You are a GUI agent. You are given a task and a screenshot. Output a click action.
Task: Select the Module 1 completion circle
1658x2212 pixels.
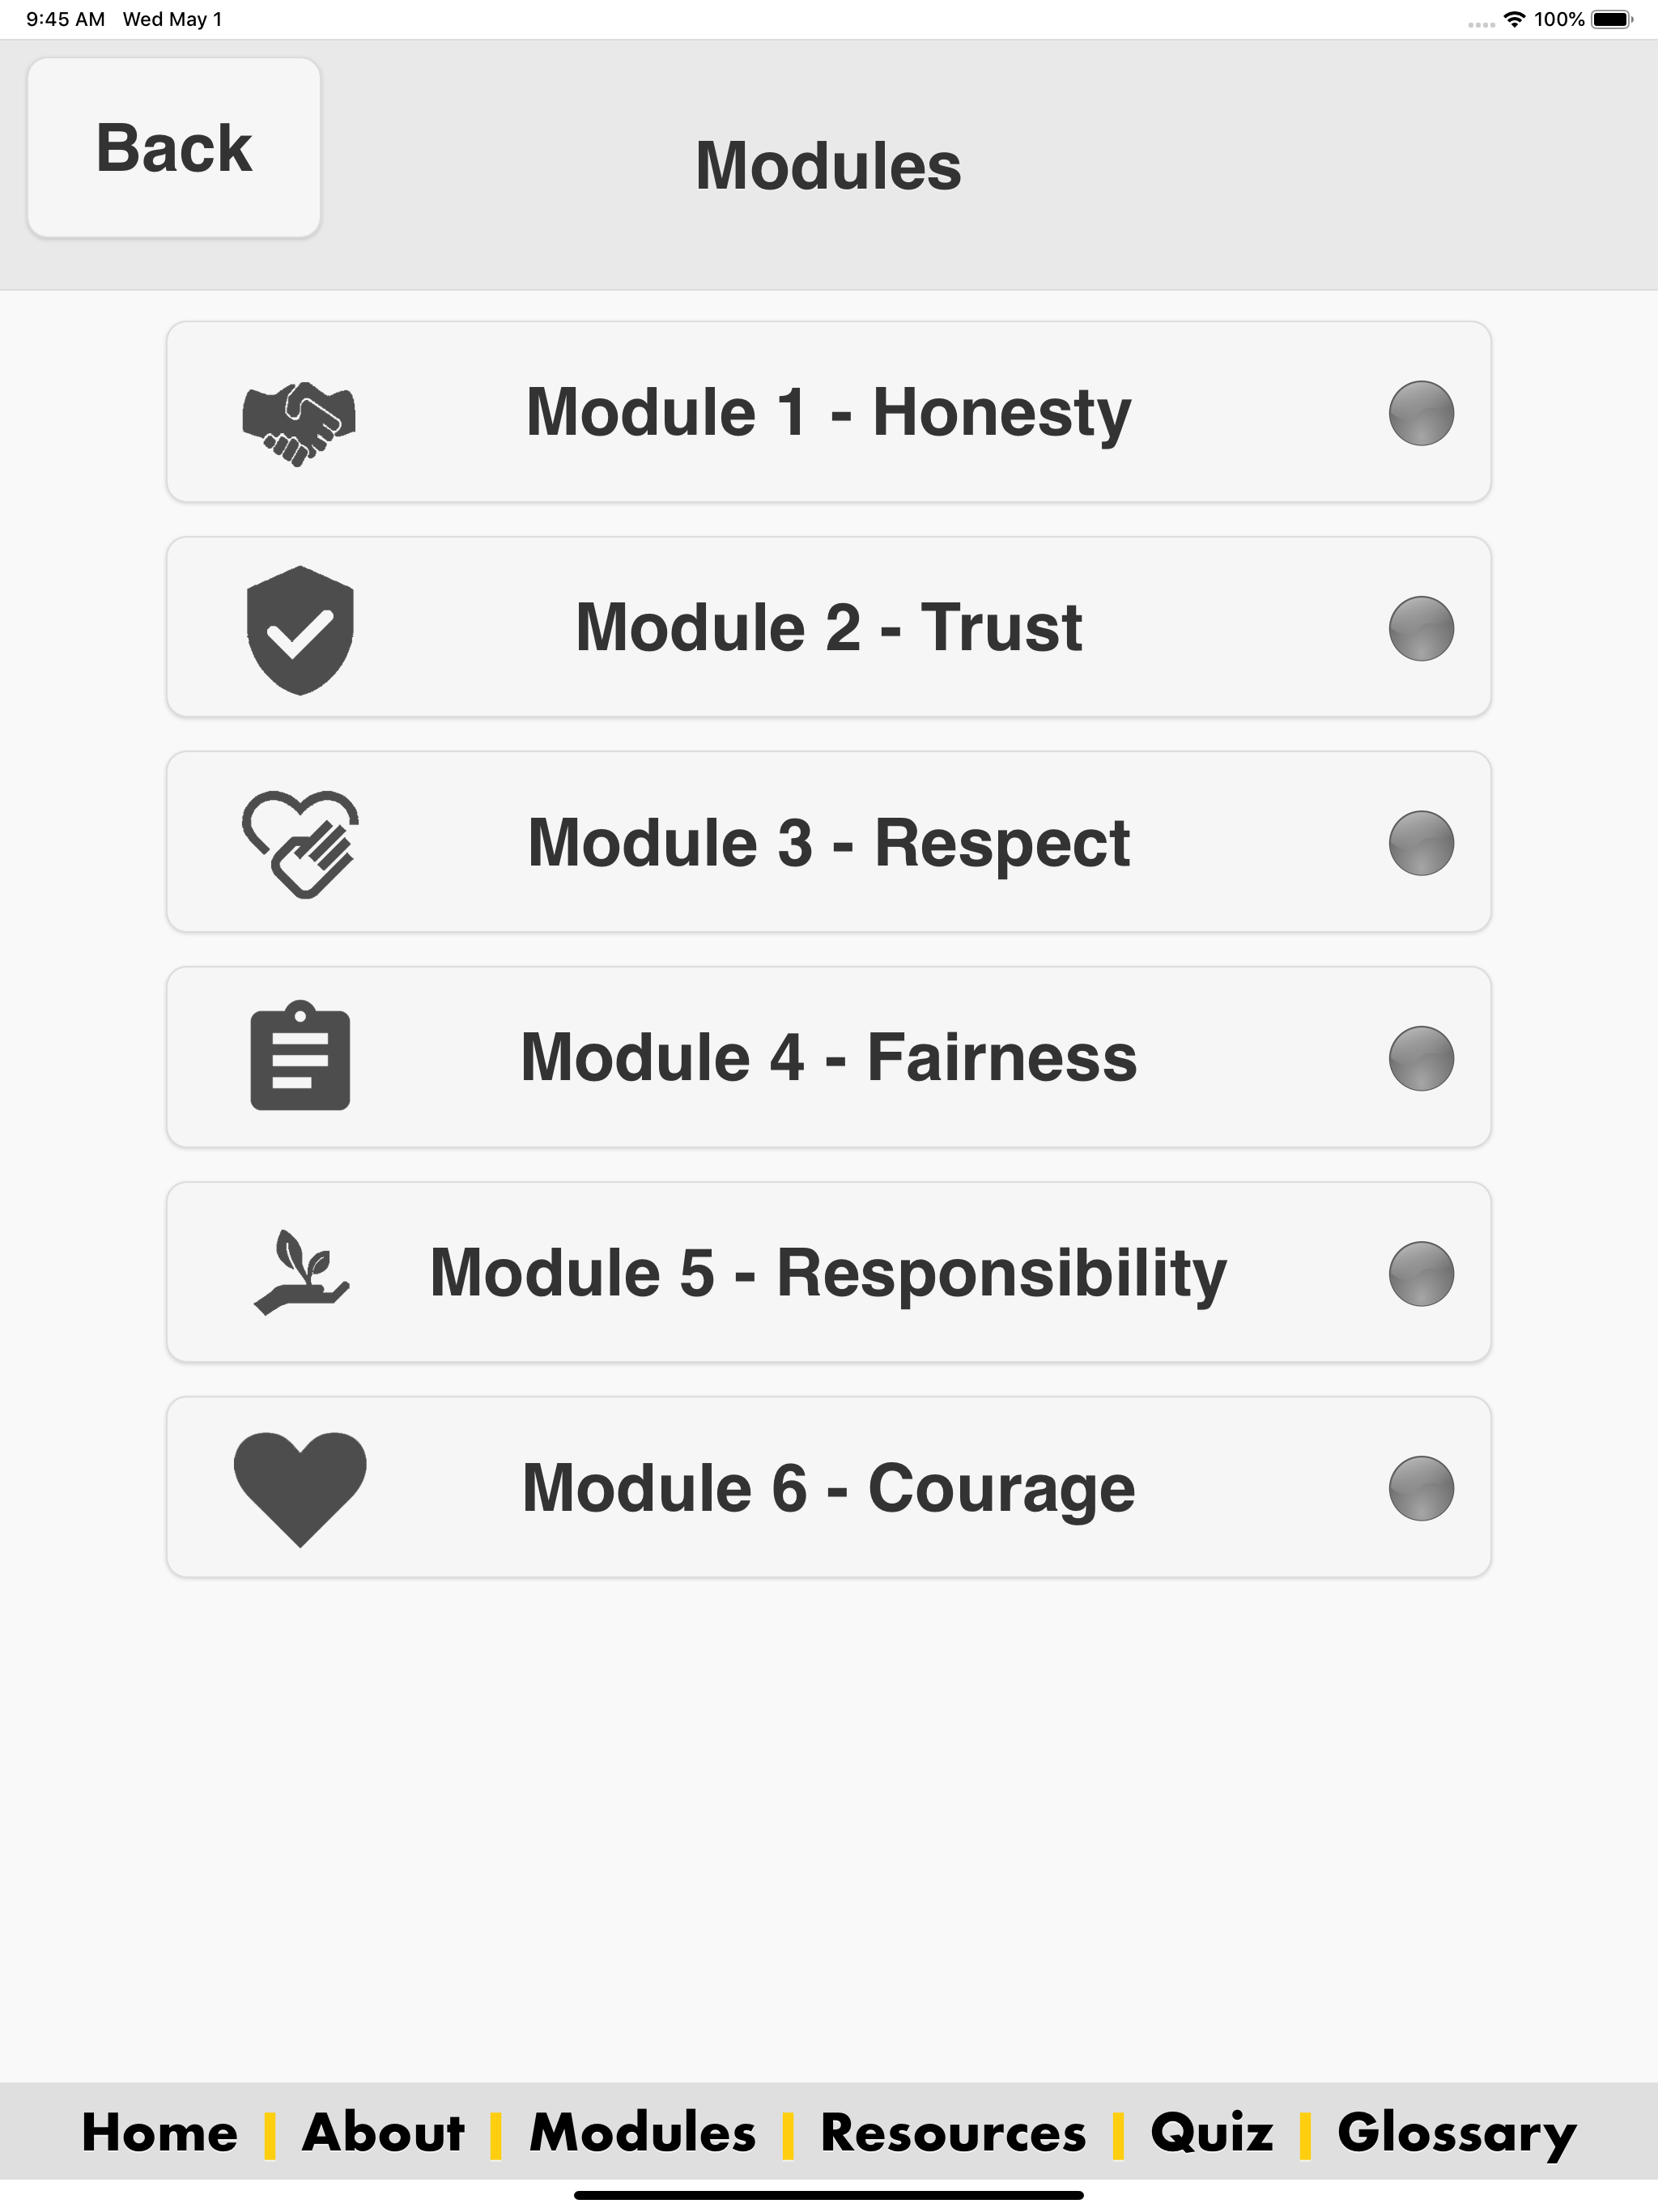1421,413
